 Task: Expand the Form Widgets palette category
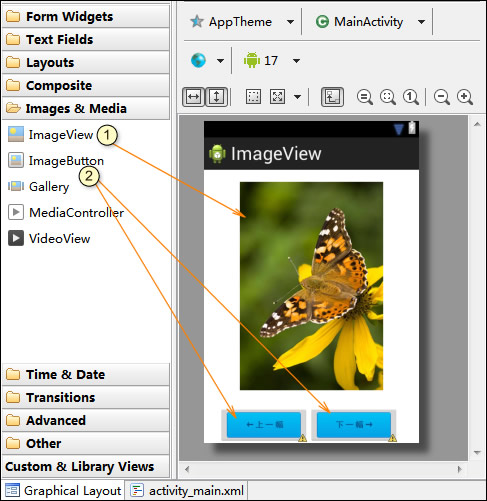(86, 16)
